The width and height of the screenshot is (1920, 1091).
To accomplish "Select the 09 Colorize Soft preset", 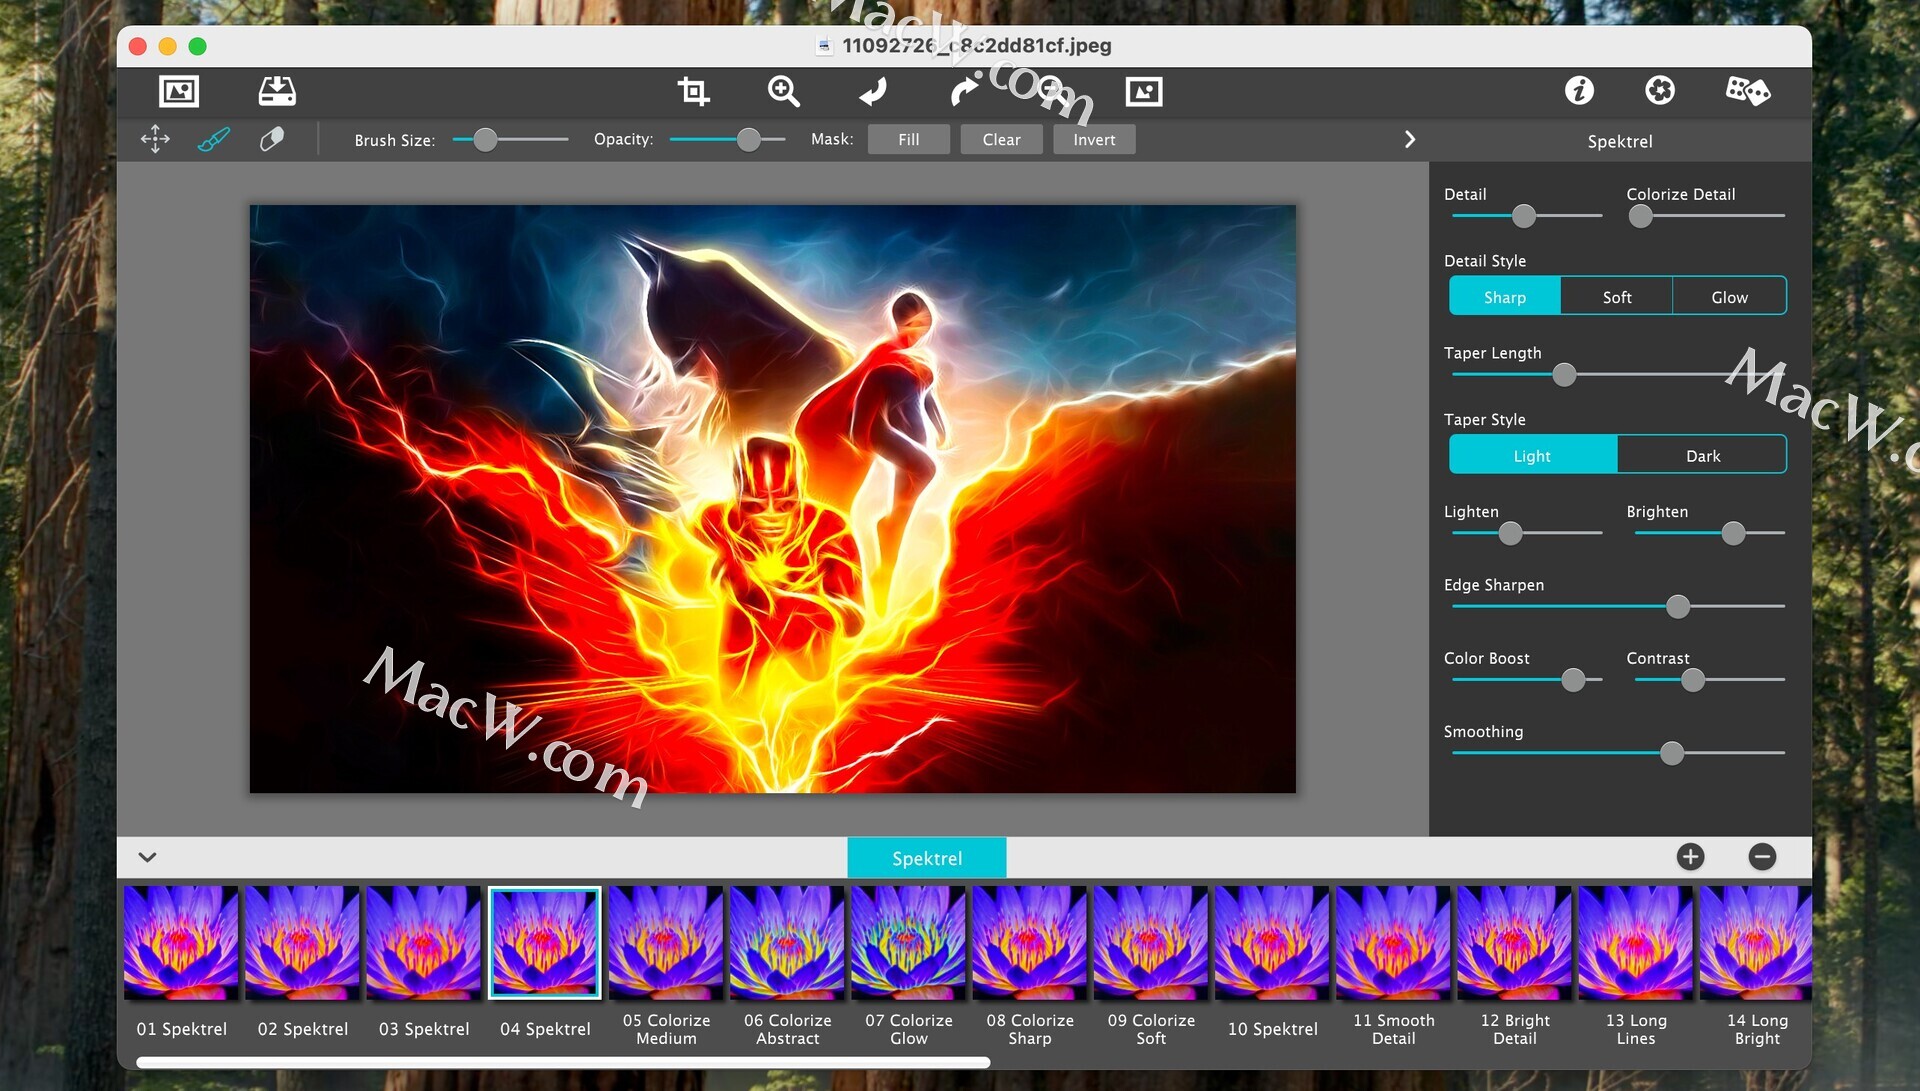I will coord(1151,943).
